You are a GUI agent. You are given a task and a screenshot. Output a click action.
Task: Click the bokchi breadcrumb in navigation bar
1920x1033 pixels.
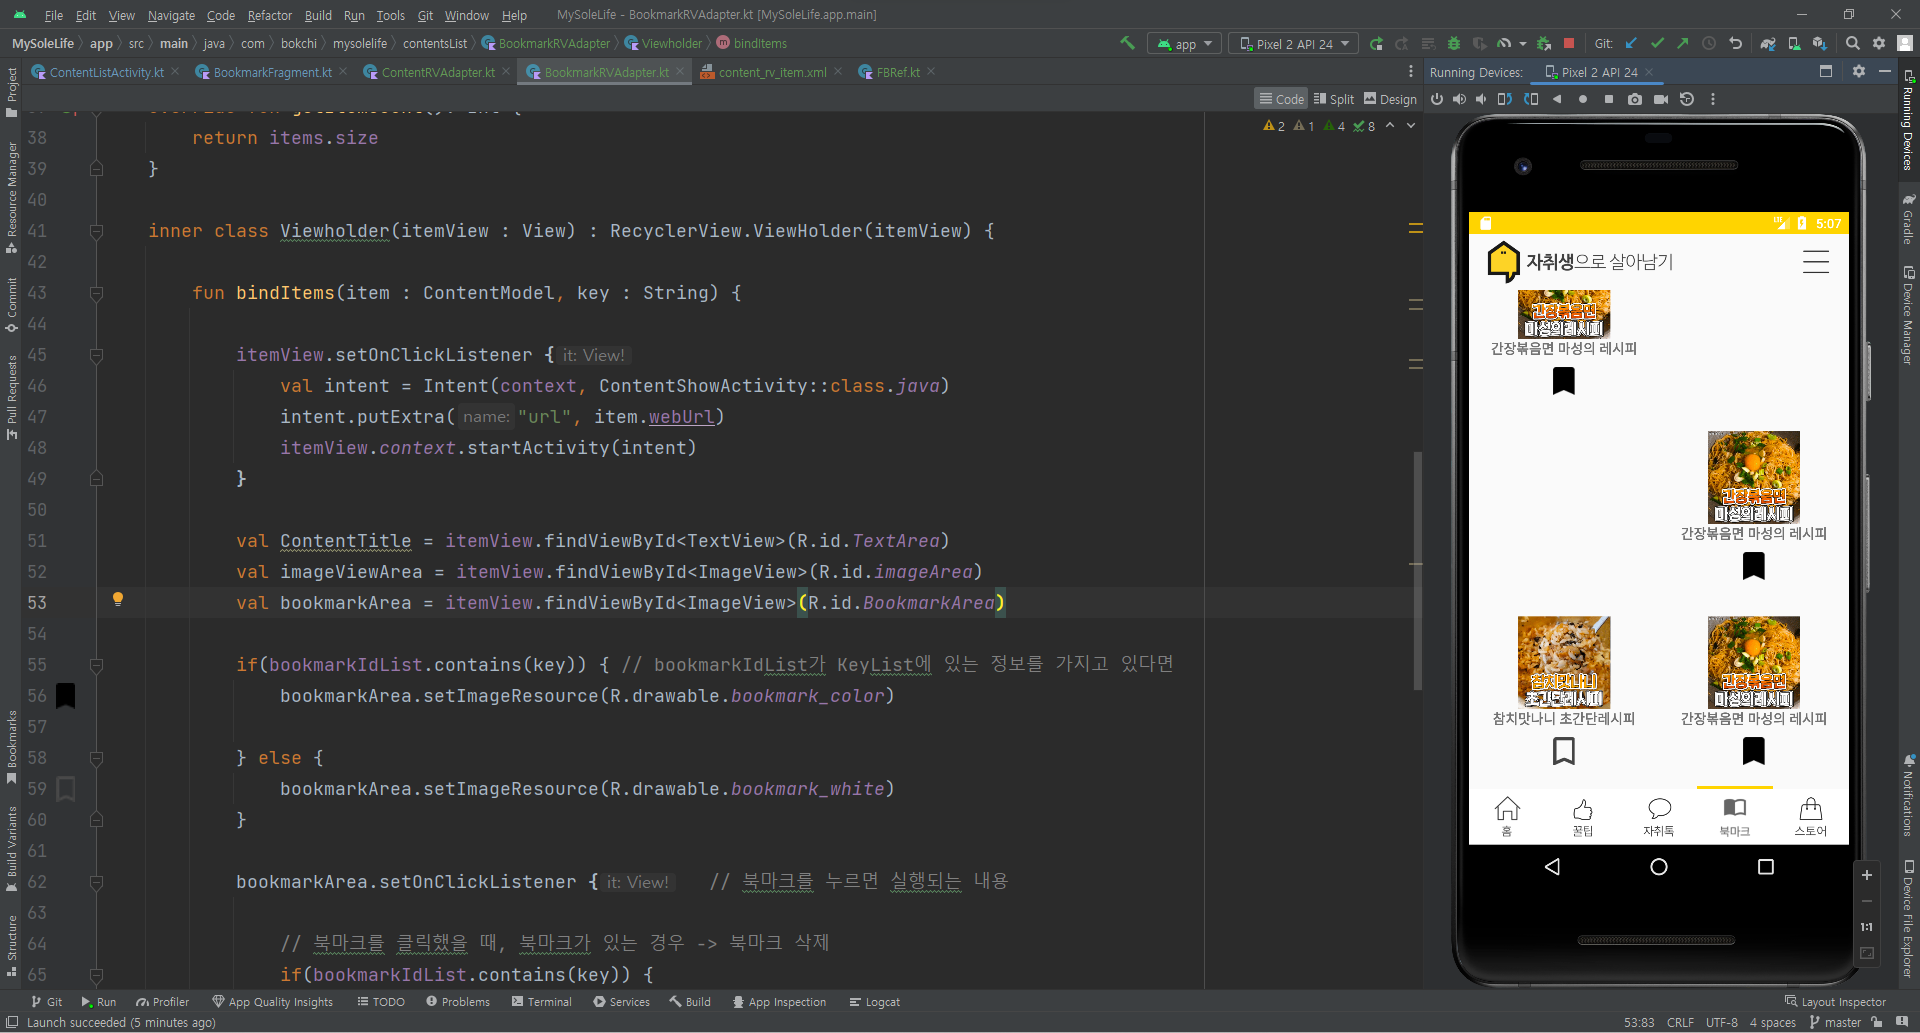coord(298,43)
